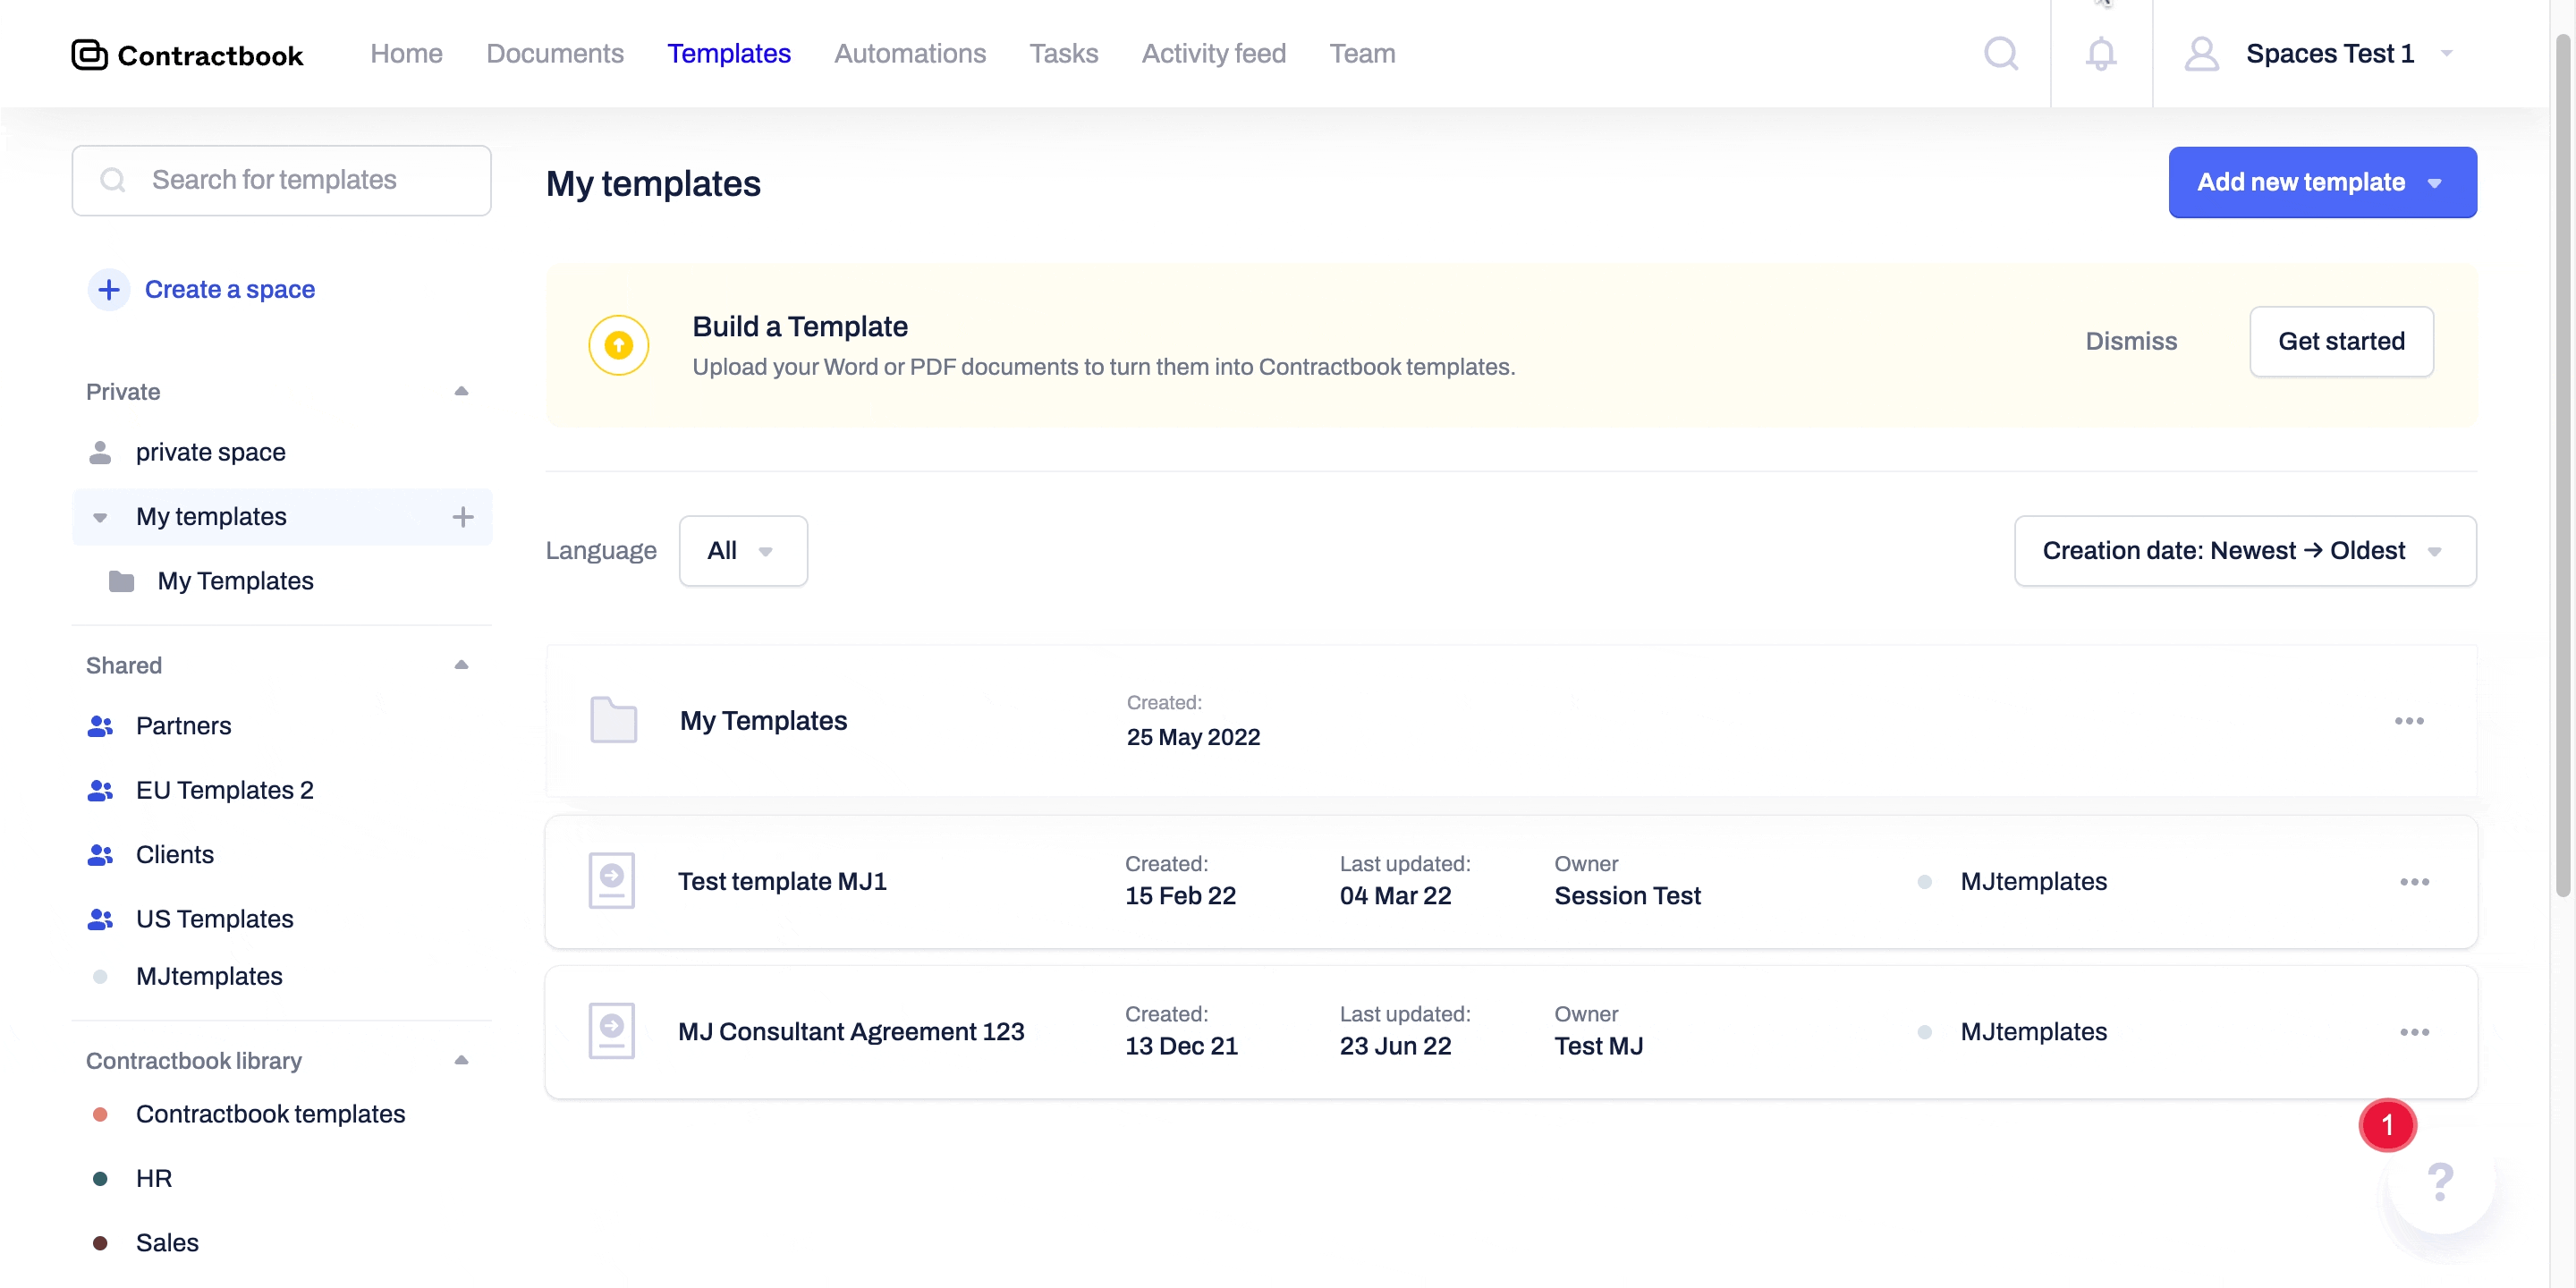Collapse the My templates tree arrow
This screenshot has height=1288, width=2576.
click(100, 518)
